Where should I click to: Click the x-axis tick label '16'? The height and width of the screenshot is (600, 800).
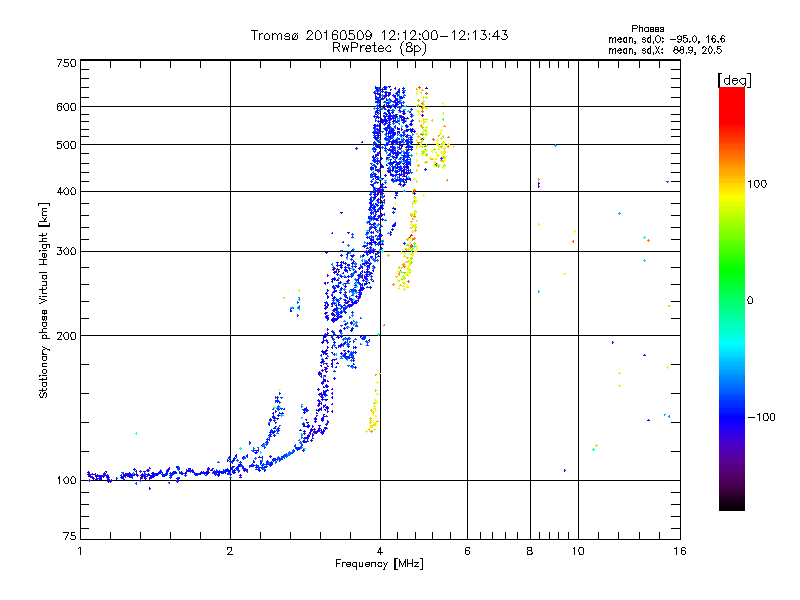(680, 551)
